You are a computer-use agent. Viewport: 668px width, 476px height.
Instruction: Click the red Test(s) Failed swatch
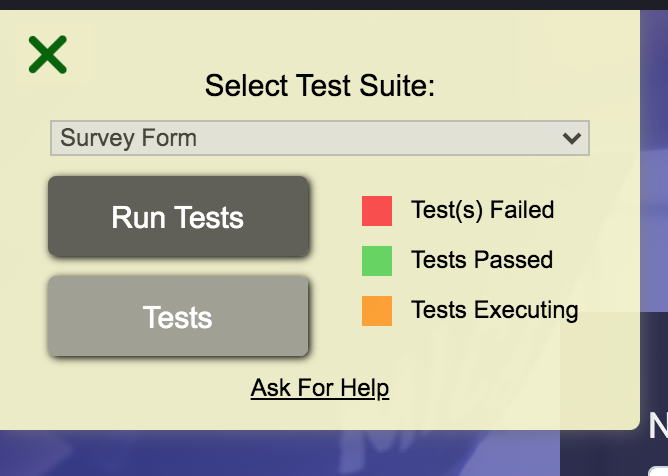point(377,211)
